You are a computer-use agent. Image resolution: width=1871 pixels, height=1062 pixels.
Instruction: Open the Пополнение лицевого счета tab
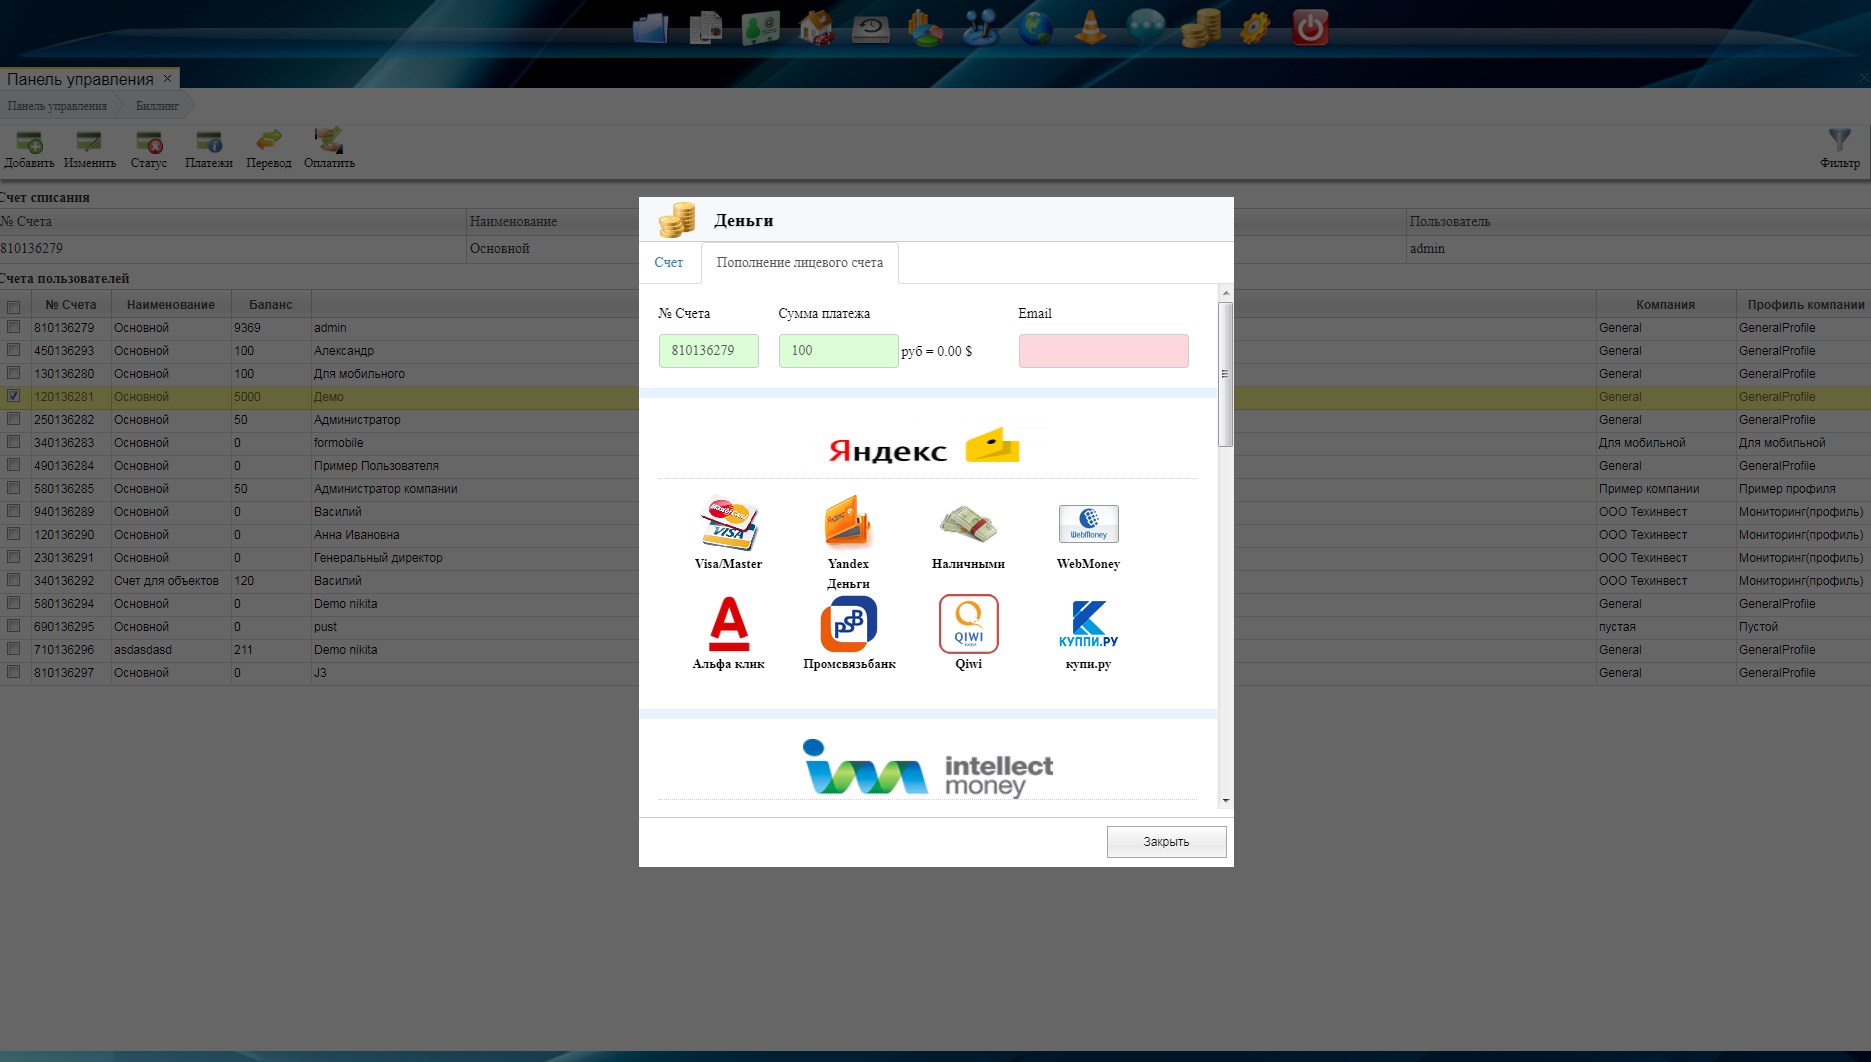799,263
